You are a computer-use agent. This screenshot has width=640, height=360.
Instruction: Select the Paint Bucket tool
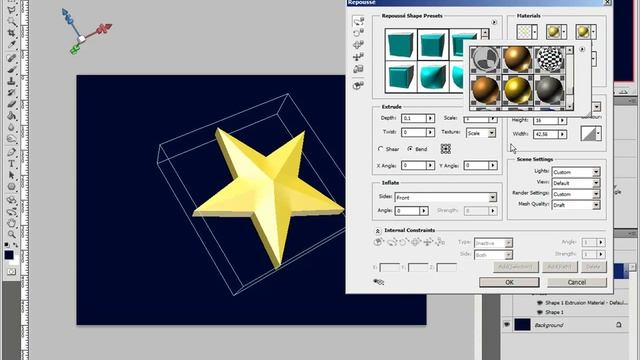tap(11, 116)
